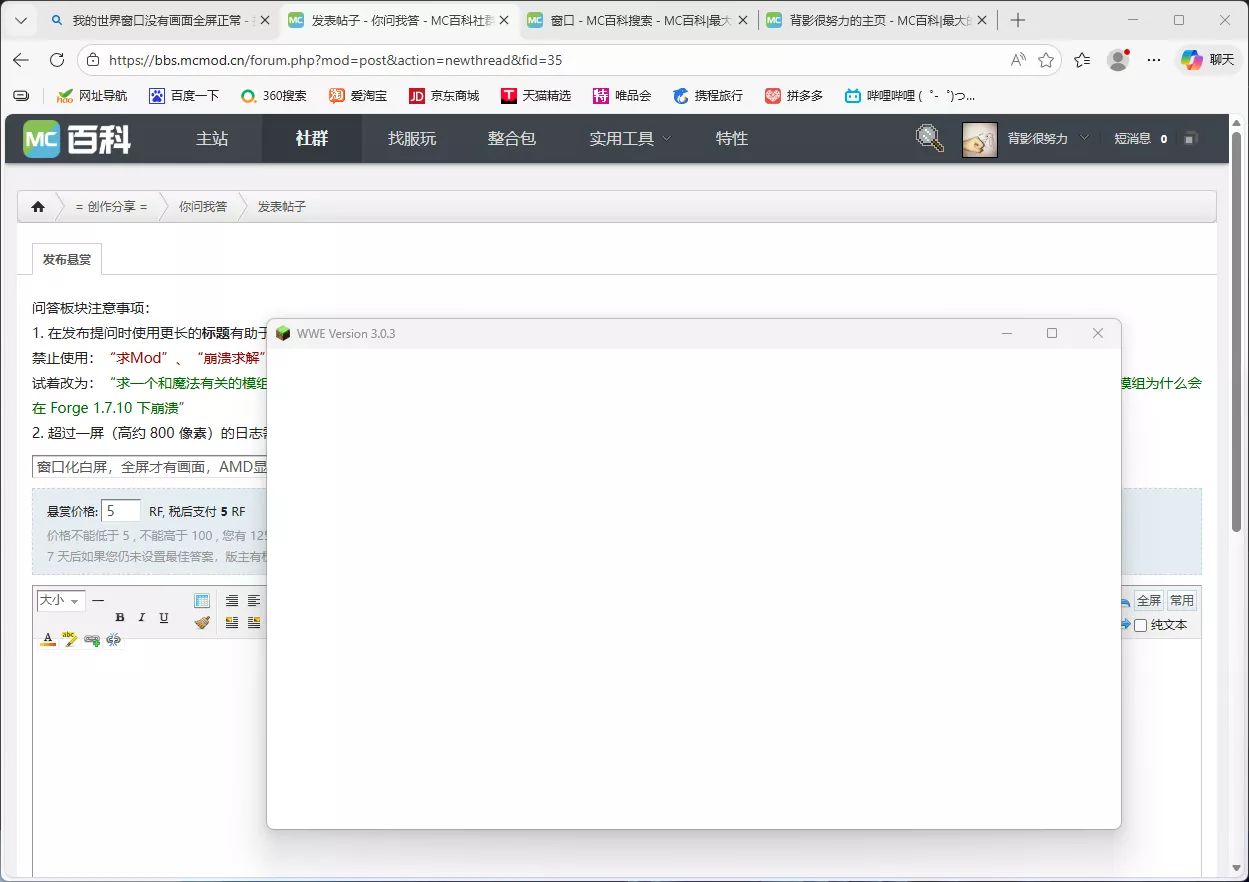Viewport: 1249px width, 882px height.
Task: Insert a table using the table icon
Action: tap(201, 598)
